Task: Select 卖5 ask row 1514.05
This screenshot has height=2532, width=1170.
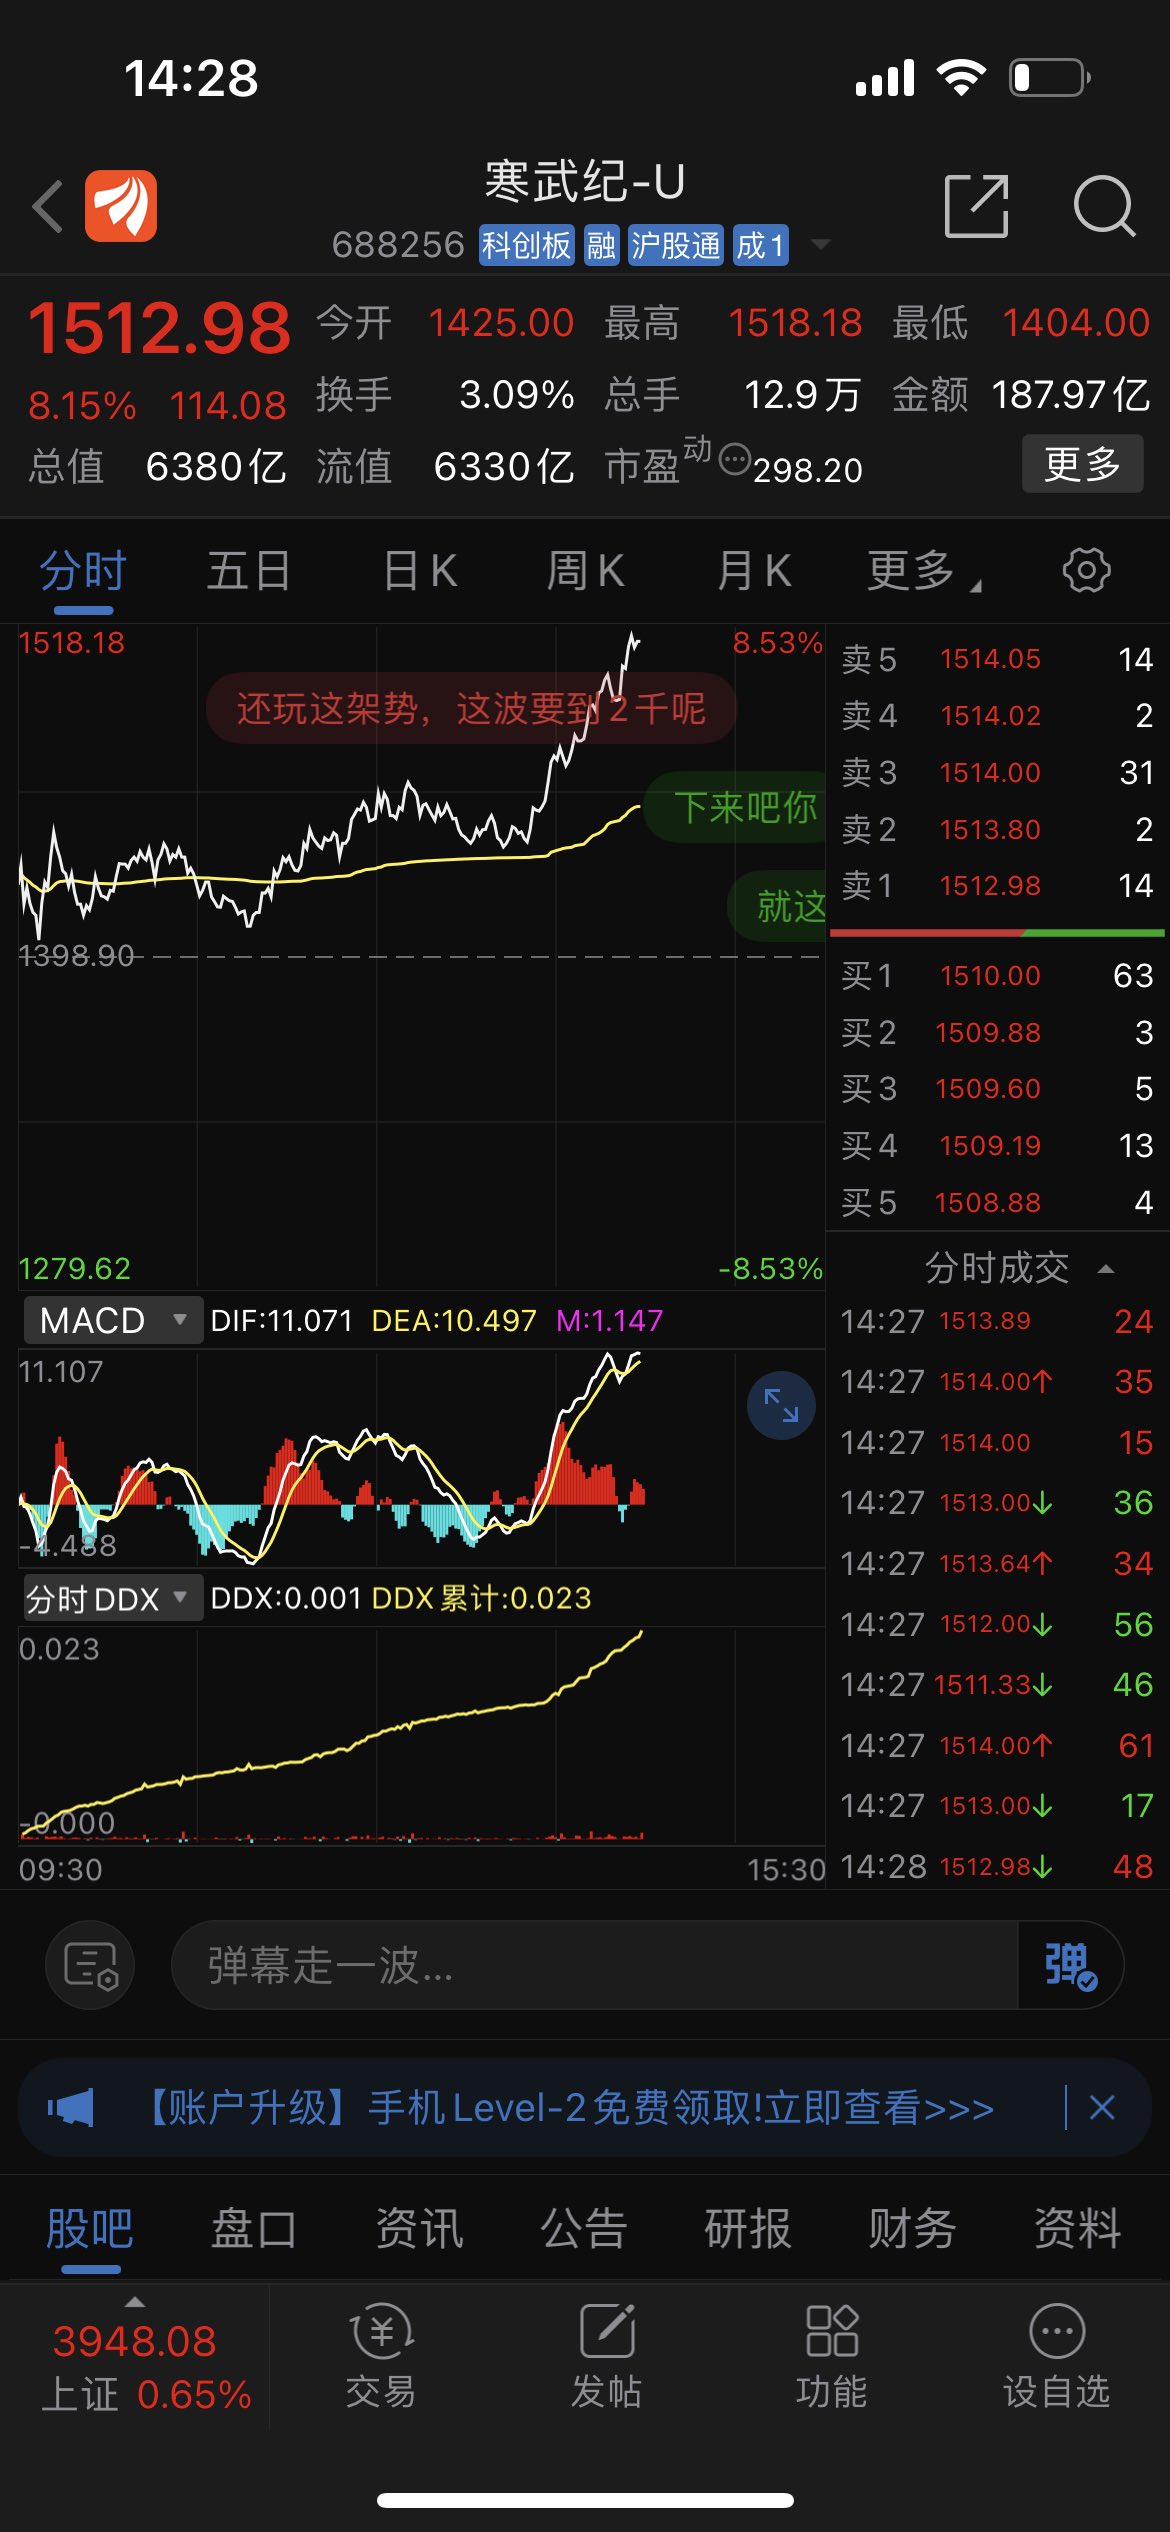Action: 997,659
